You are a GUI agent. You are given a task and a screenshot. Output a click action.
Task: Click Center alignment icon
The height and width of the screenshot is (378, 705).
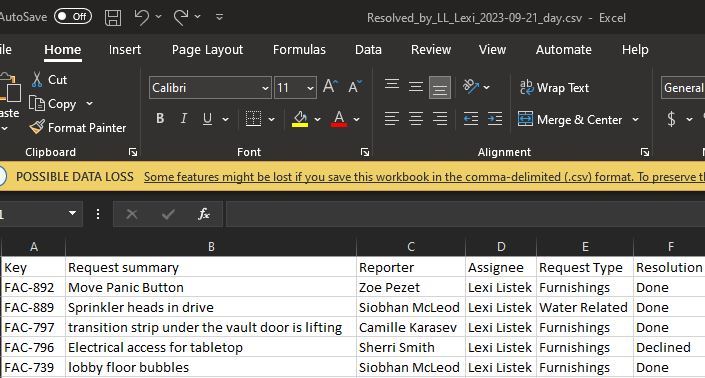coord(416,119)
